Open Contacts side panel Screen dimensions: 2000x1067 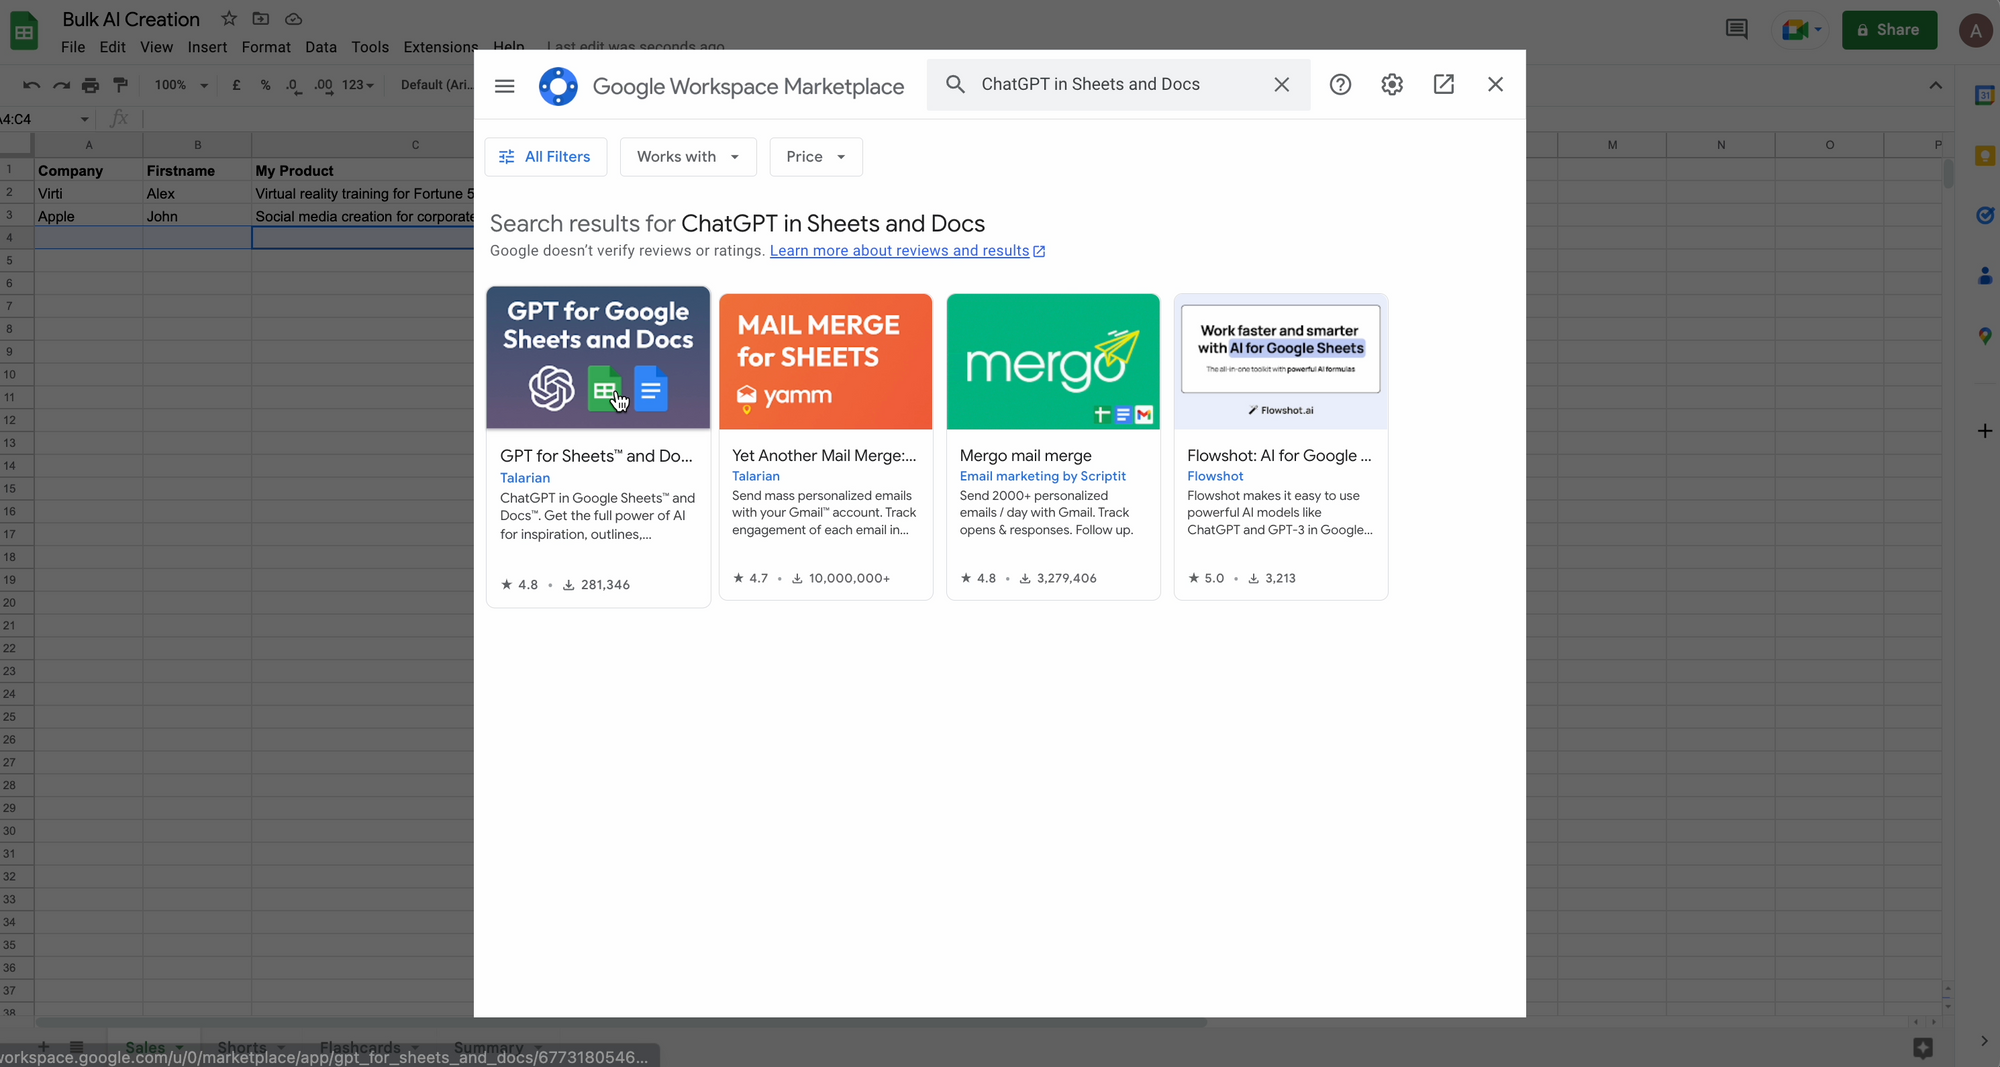[x=1985, y=275]
